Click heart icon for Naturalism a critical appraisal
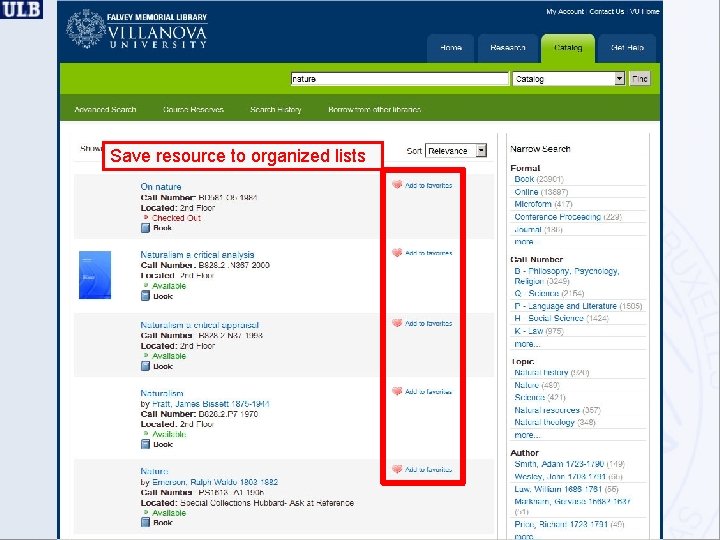This screenshot has height=540, width=720. tap(397, 323)
